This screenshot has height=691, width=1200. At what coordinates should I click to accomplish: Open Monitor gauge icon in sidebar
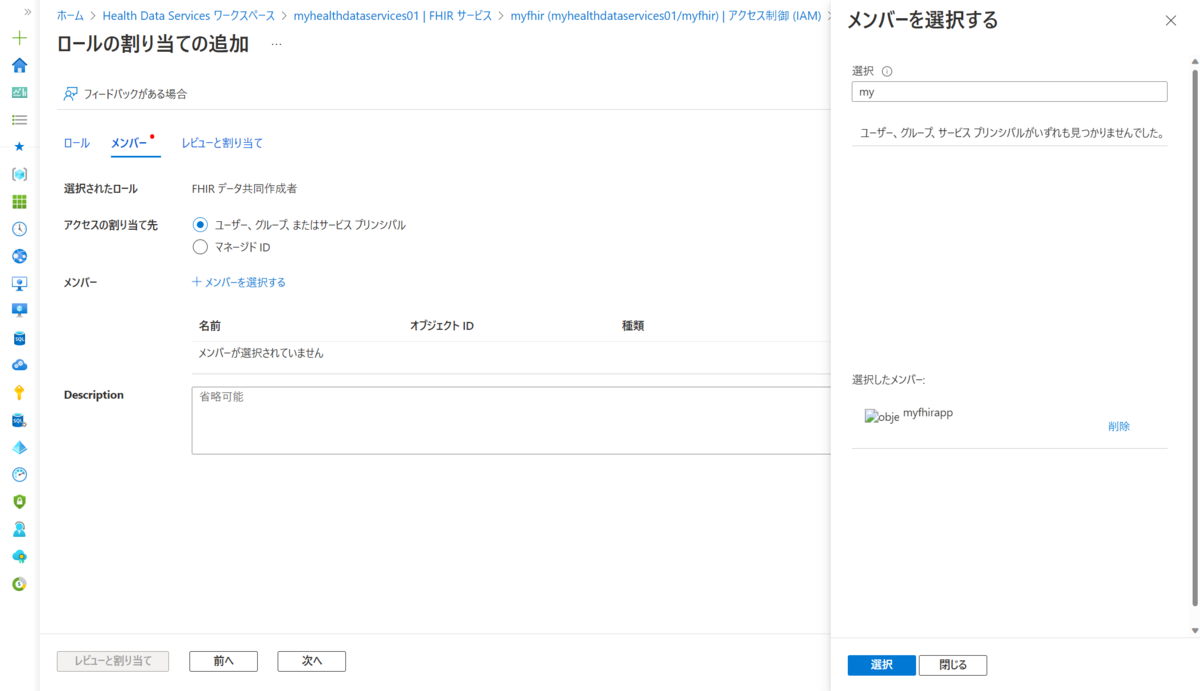(x=19, y=474)
